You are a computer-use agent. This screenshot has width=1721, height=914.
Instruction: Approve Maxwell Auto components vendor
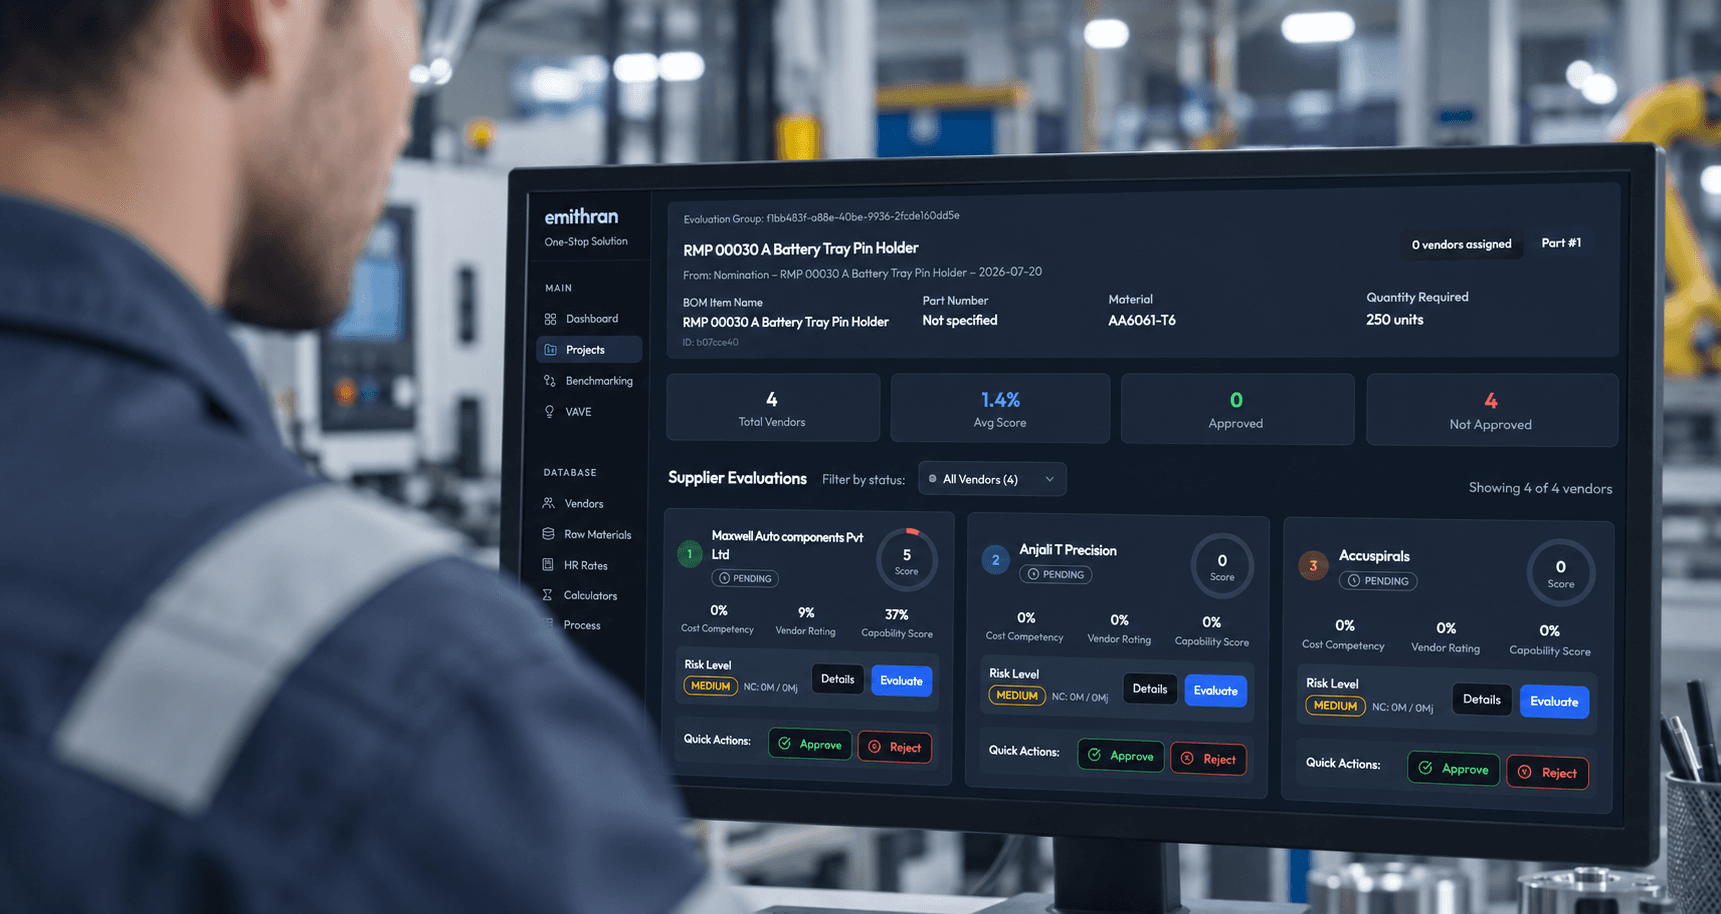[x=810, y=744]
